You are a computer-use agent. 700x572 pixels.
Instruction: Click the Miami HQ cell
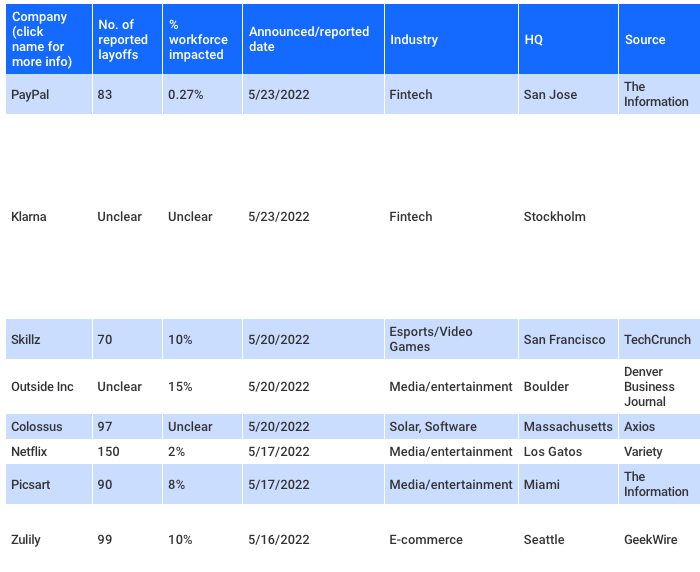tap(568, 484)
